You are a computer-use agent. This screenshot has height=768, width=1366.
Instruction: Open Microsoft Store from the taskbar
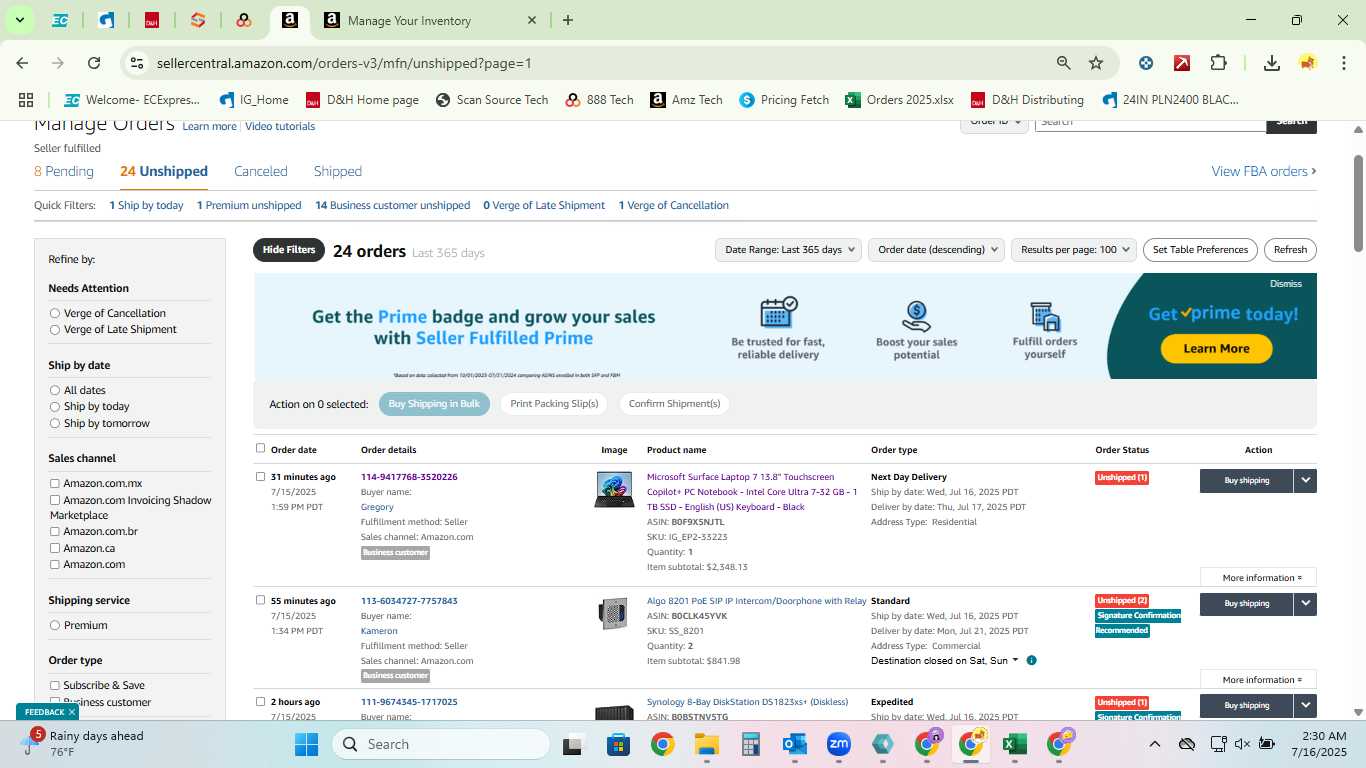[618, 744]
